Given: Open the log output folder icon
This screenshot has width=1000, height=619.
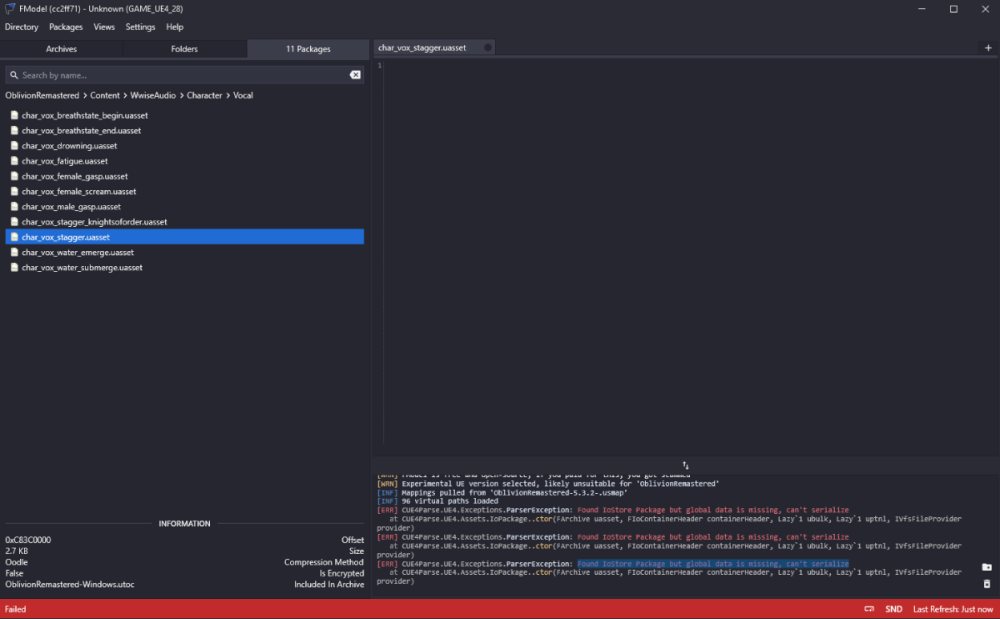Looking at the screenshot, I should [x=987, y=567].
